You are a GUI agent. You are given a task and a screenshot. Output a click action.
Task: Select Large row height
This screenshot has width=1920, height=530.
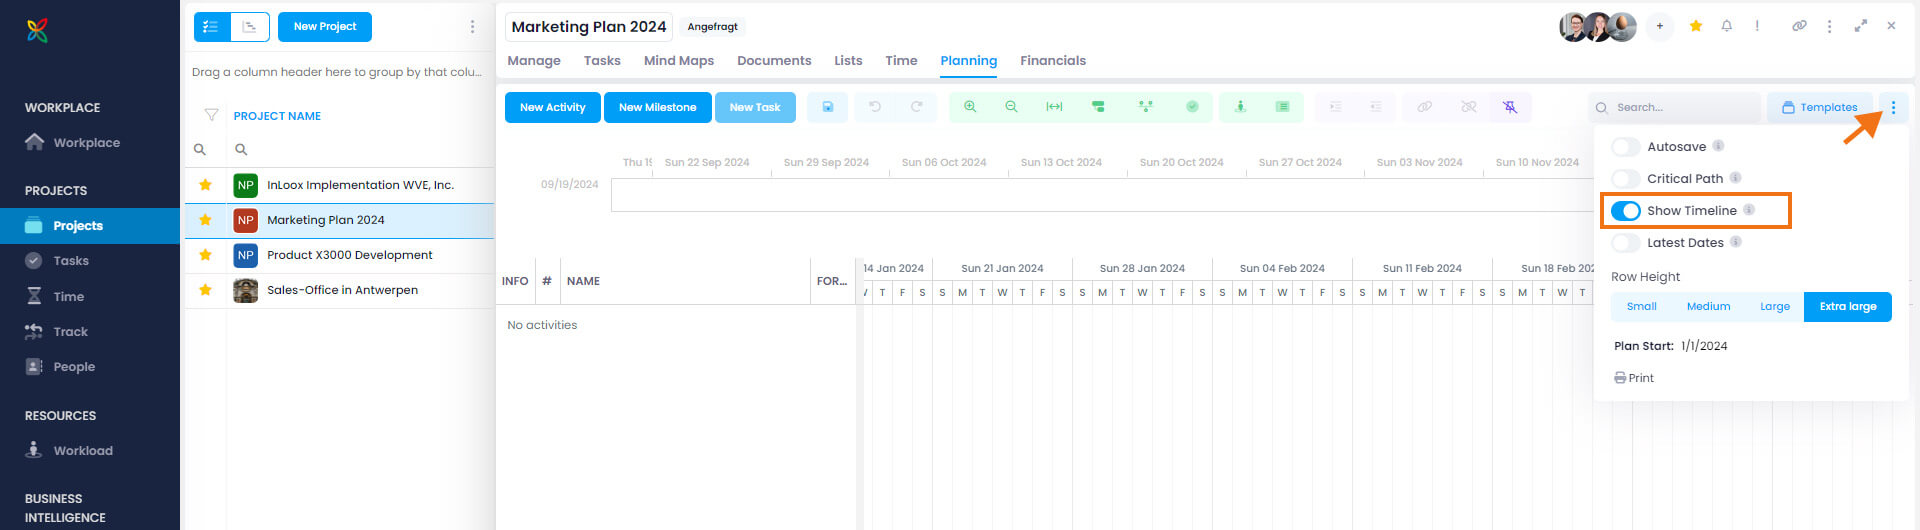coord(1775,307)
